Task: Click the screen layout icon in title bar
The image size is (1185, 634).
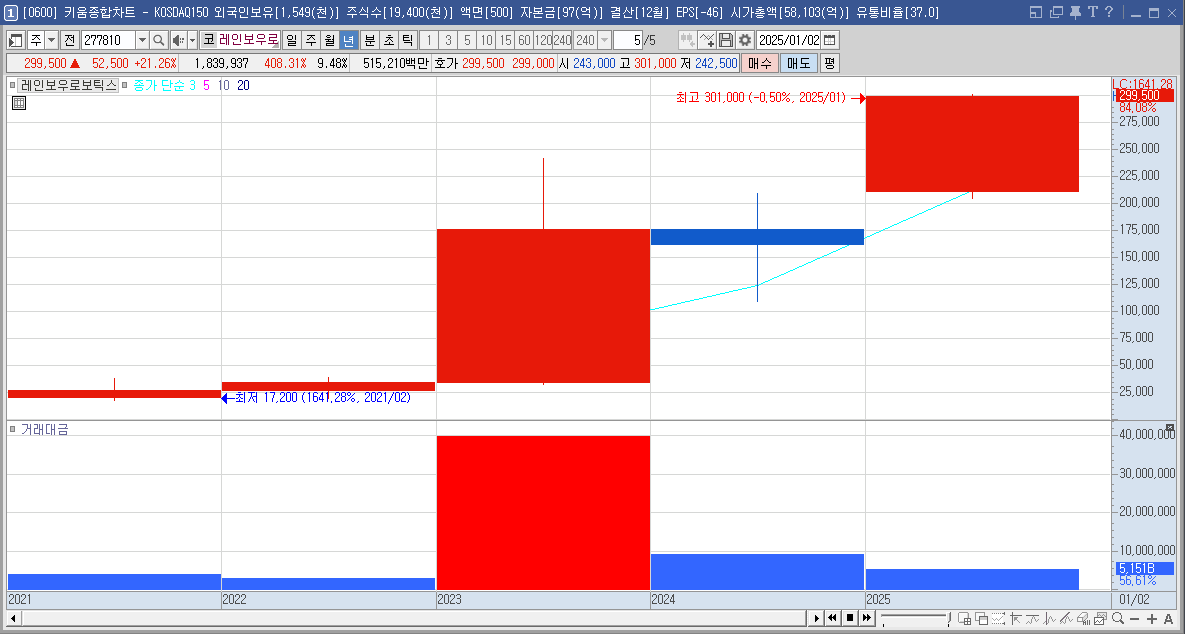Action: pyautogui.click(x=1036, y=12)
